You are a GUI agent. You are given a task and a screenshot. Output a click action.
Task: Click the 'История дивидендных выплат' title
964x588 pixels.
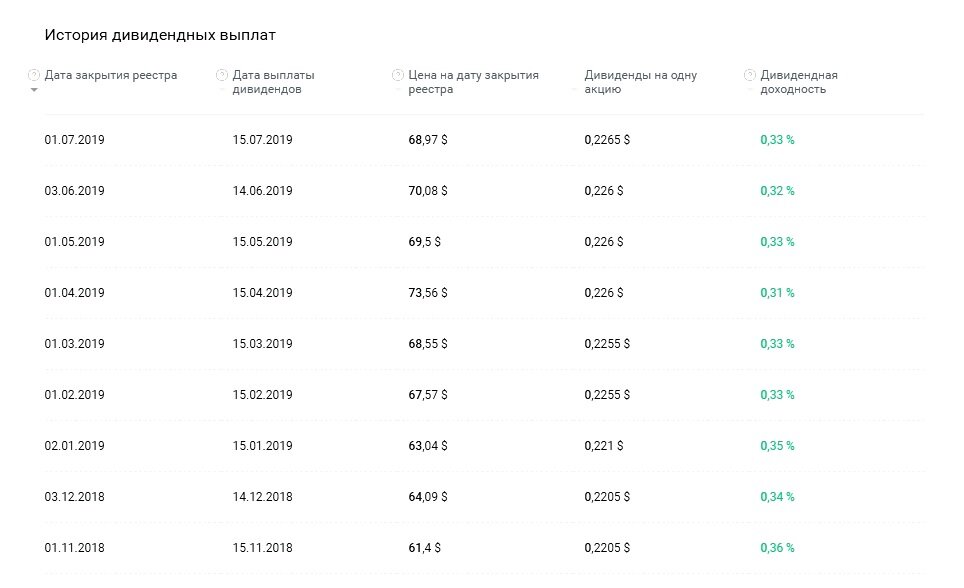(160, 35)
